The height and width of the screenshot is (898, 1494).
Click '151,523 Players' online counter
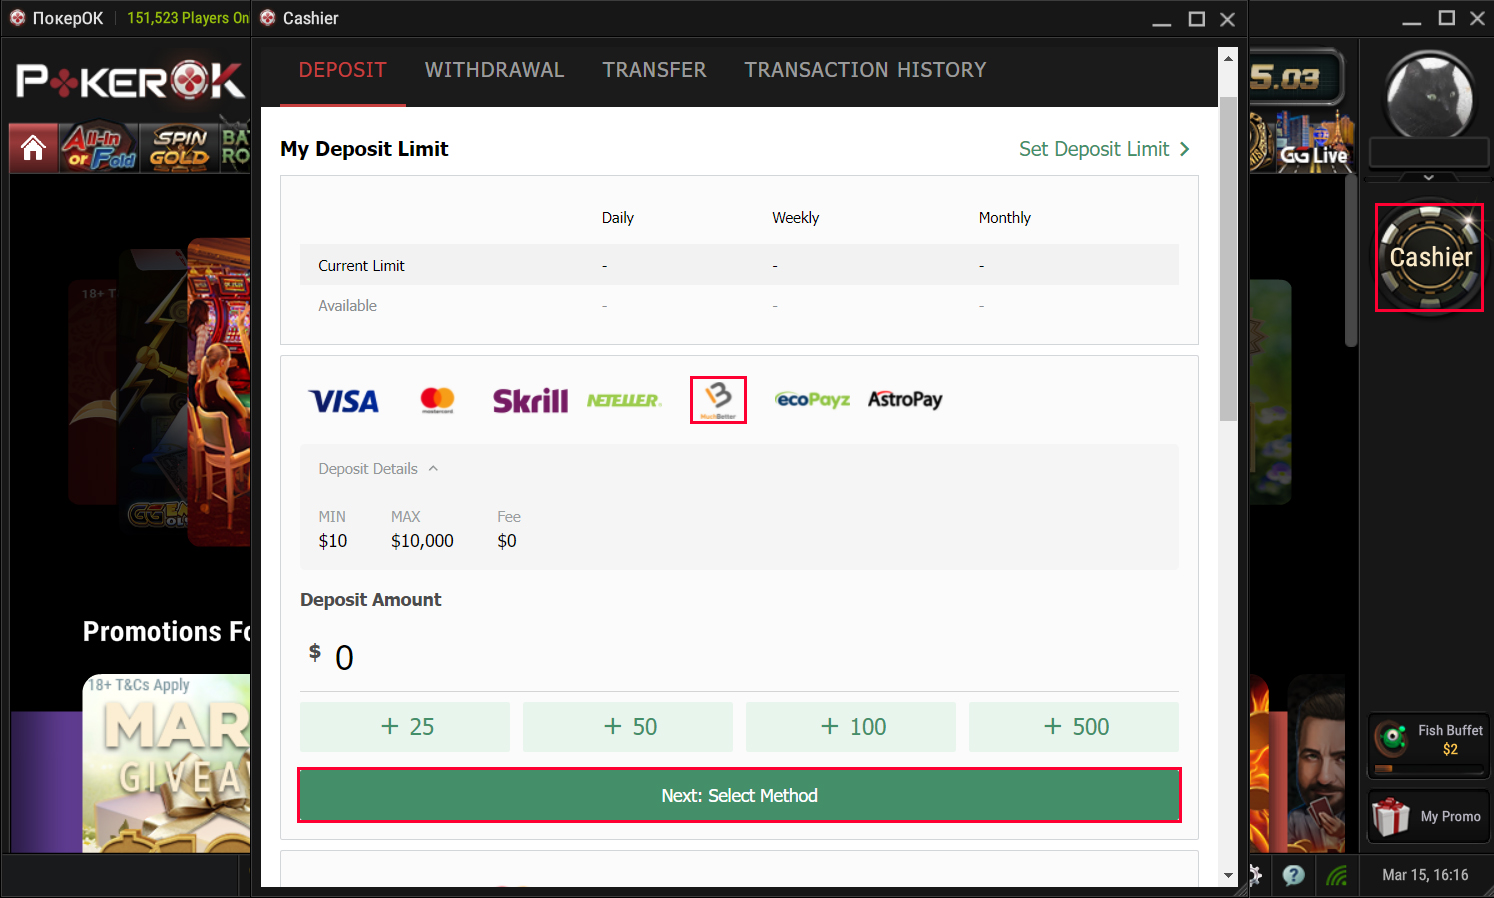(188, 18)
